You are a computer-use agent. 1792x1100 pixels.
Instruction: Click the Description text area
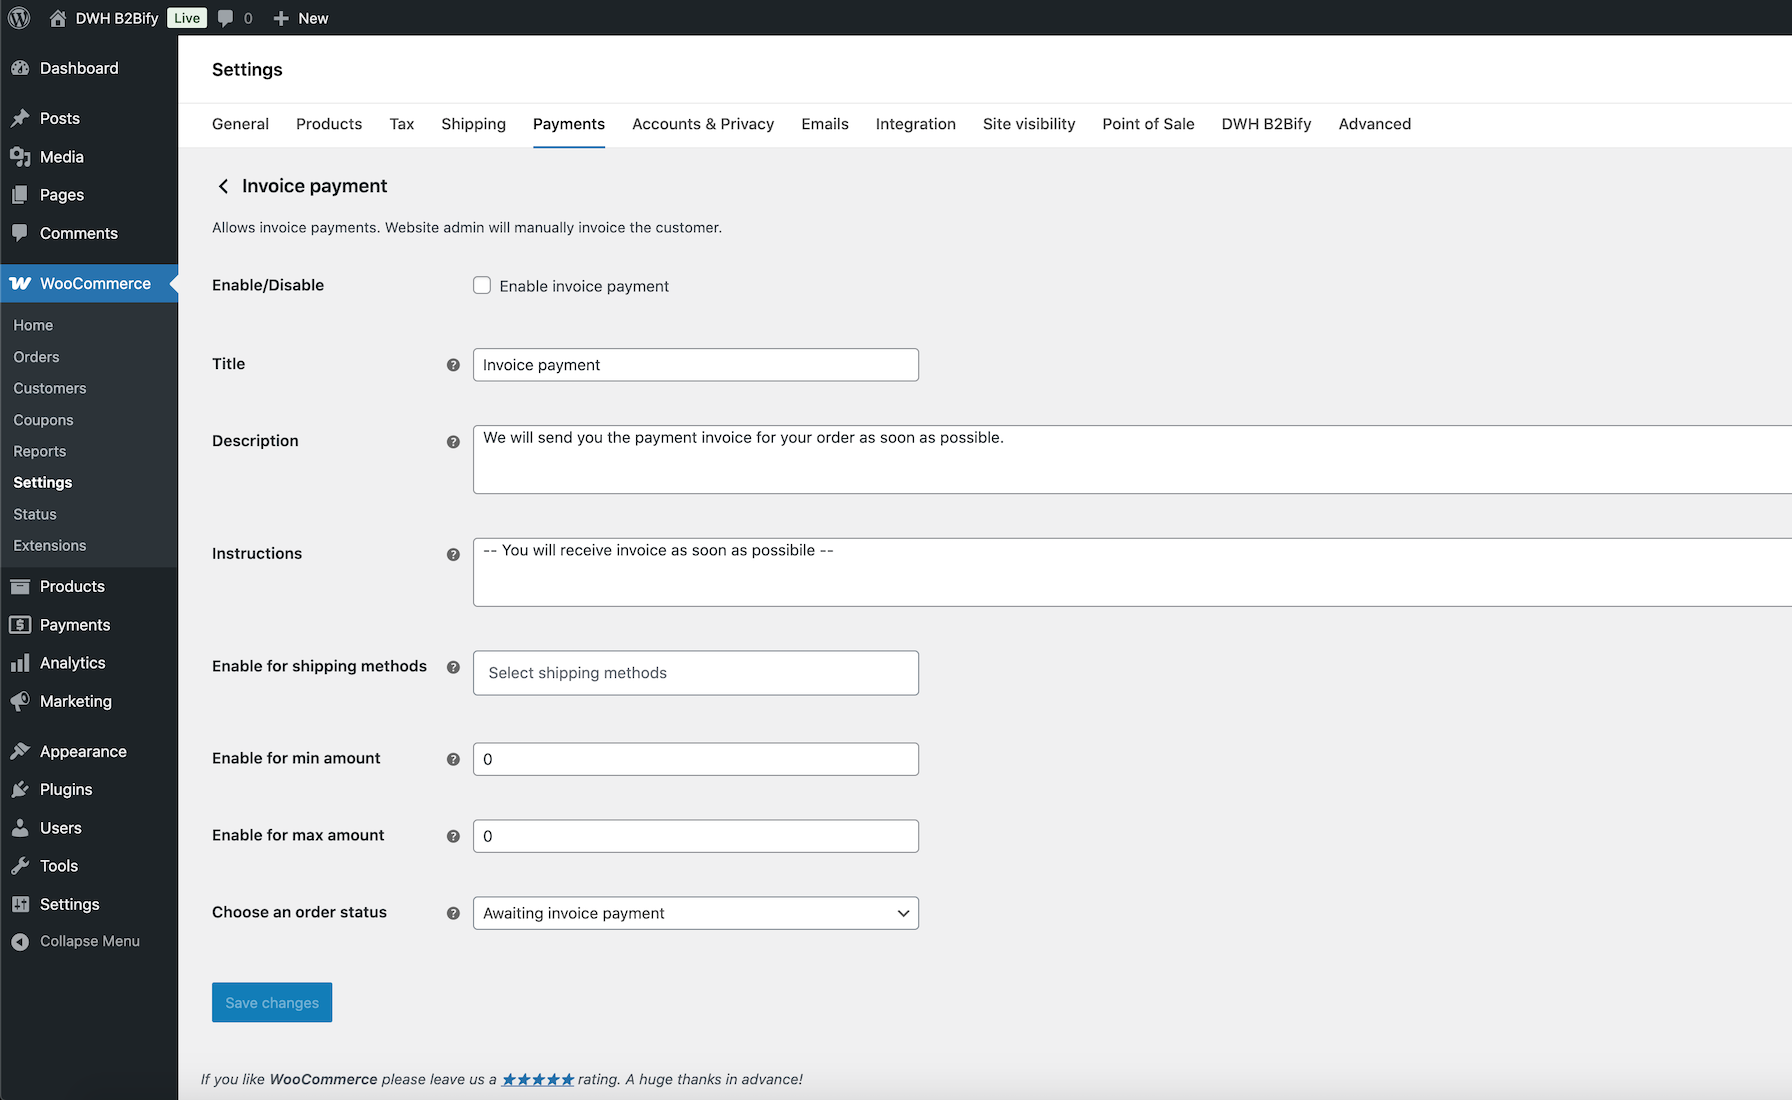[x=1132, y=460]
